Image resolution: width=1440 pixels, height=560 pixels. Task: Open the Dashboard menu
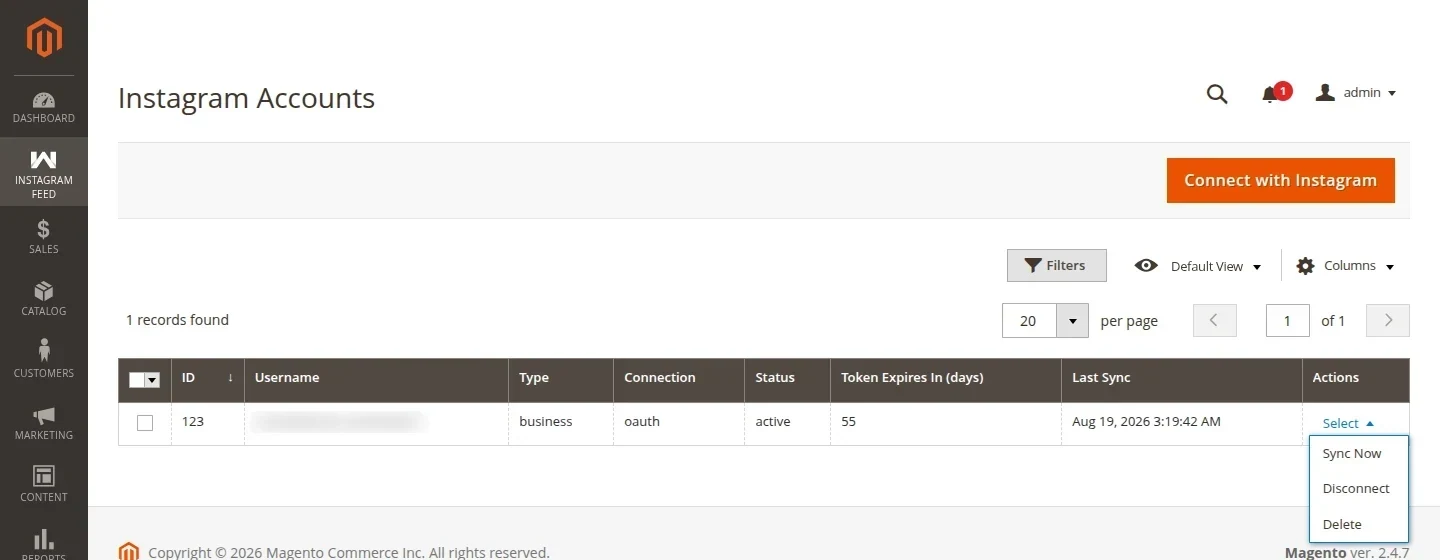[44, 107]
